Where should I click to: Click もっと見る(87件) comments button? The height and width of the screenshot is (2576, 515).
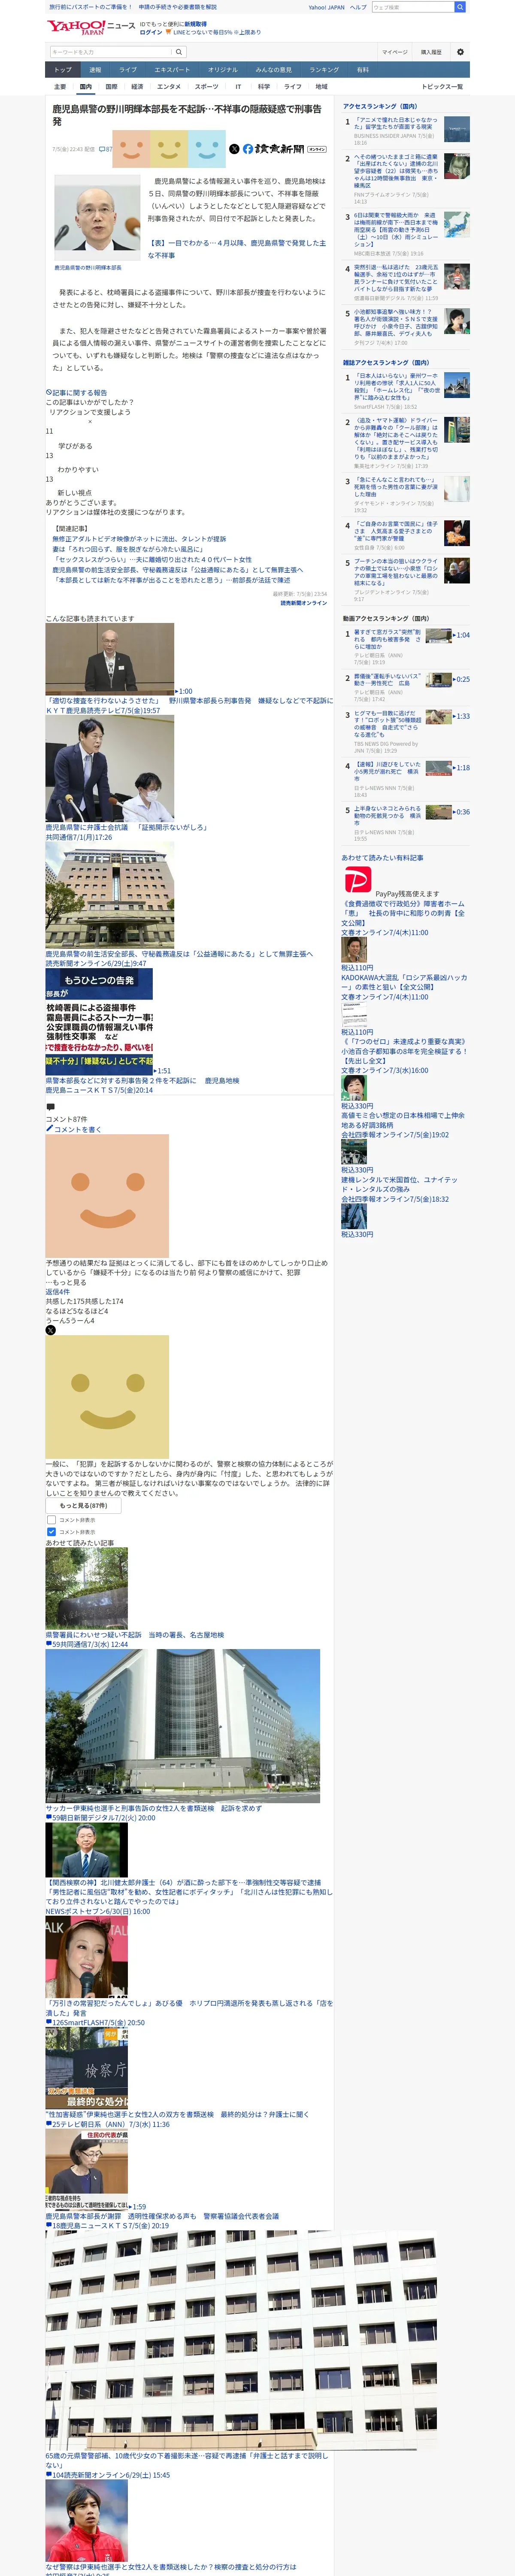click(x=83, y=1505)
